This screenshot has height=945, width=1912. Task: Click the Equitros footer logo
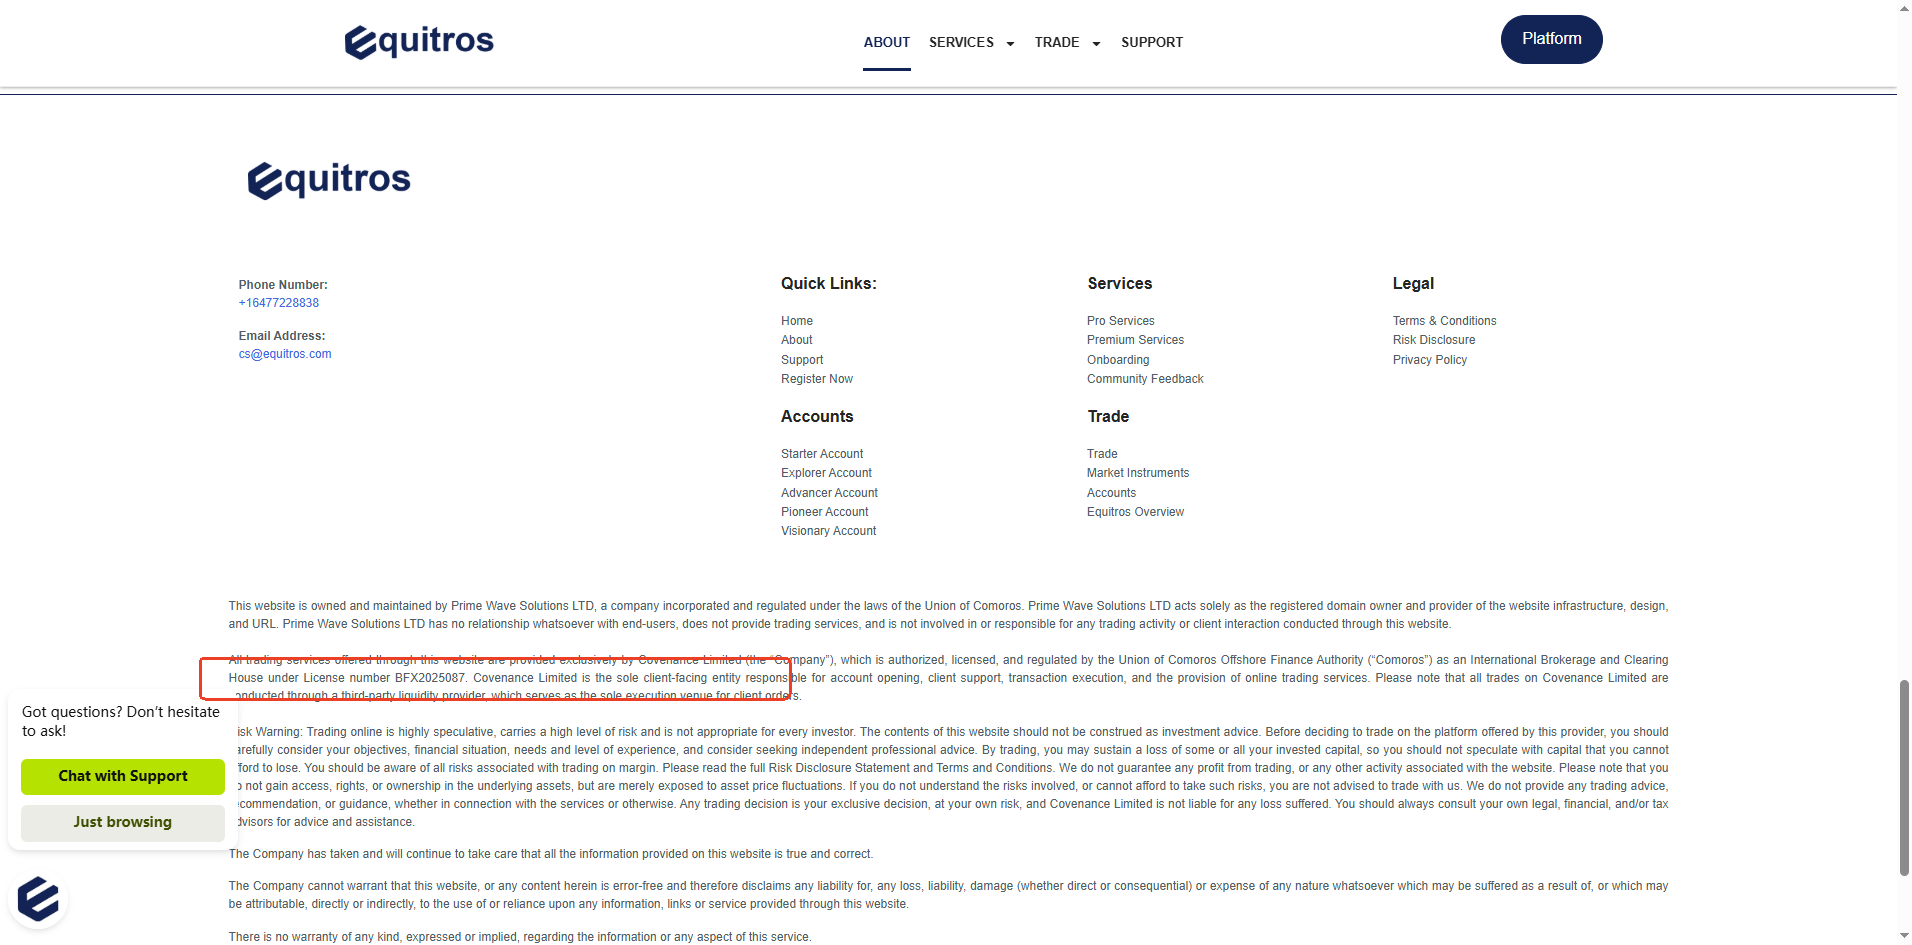click(x=329, y=180)
